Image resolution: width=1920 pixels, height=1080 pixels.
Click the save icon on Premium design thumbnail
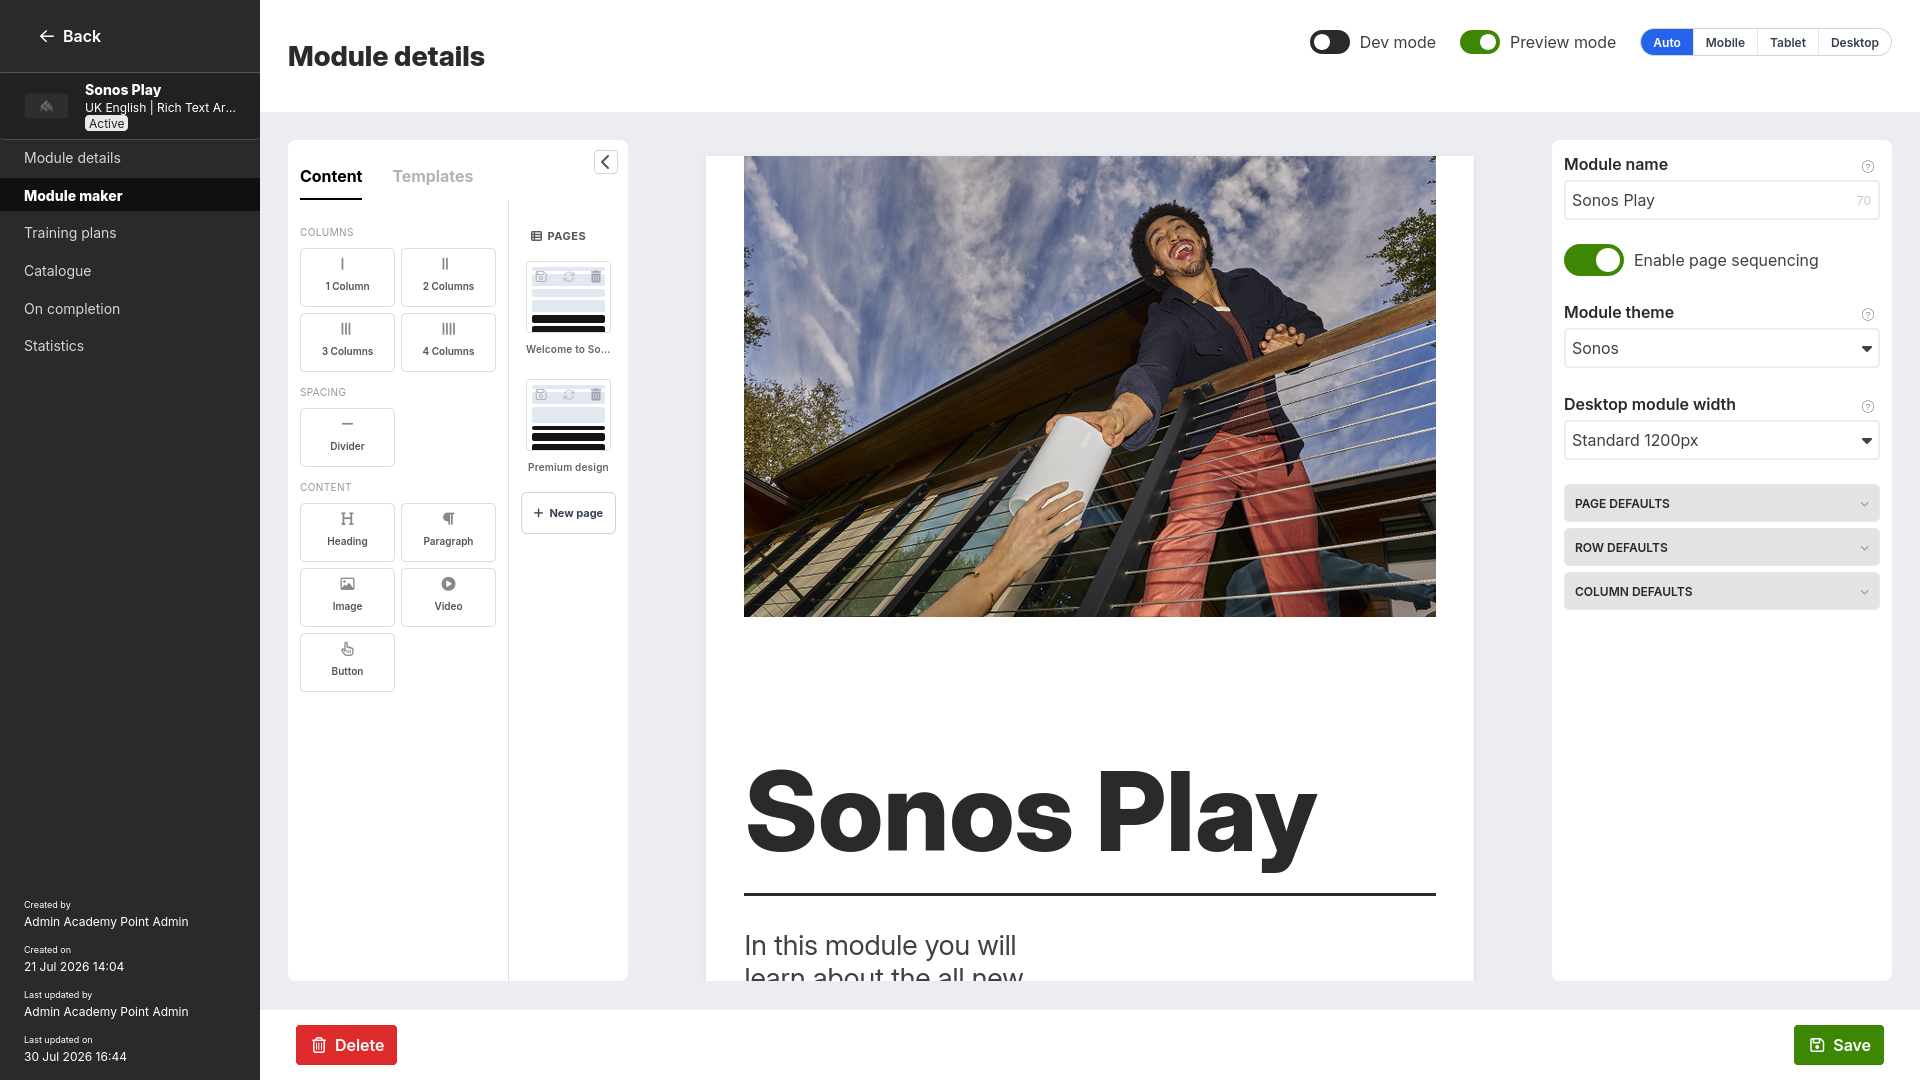pos(541,395)
